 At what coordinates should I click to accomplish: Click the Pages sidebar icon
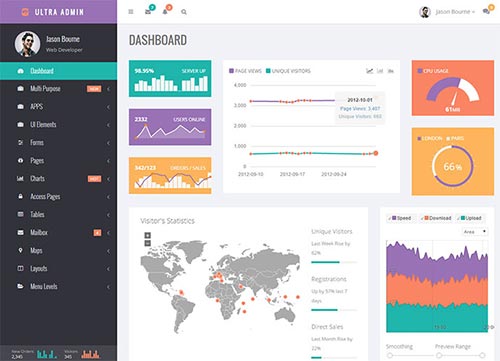[x=20, y=161]
